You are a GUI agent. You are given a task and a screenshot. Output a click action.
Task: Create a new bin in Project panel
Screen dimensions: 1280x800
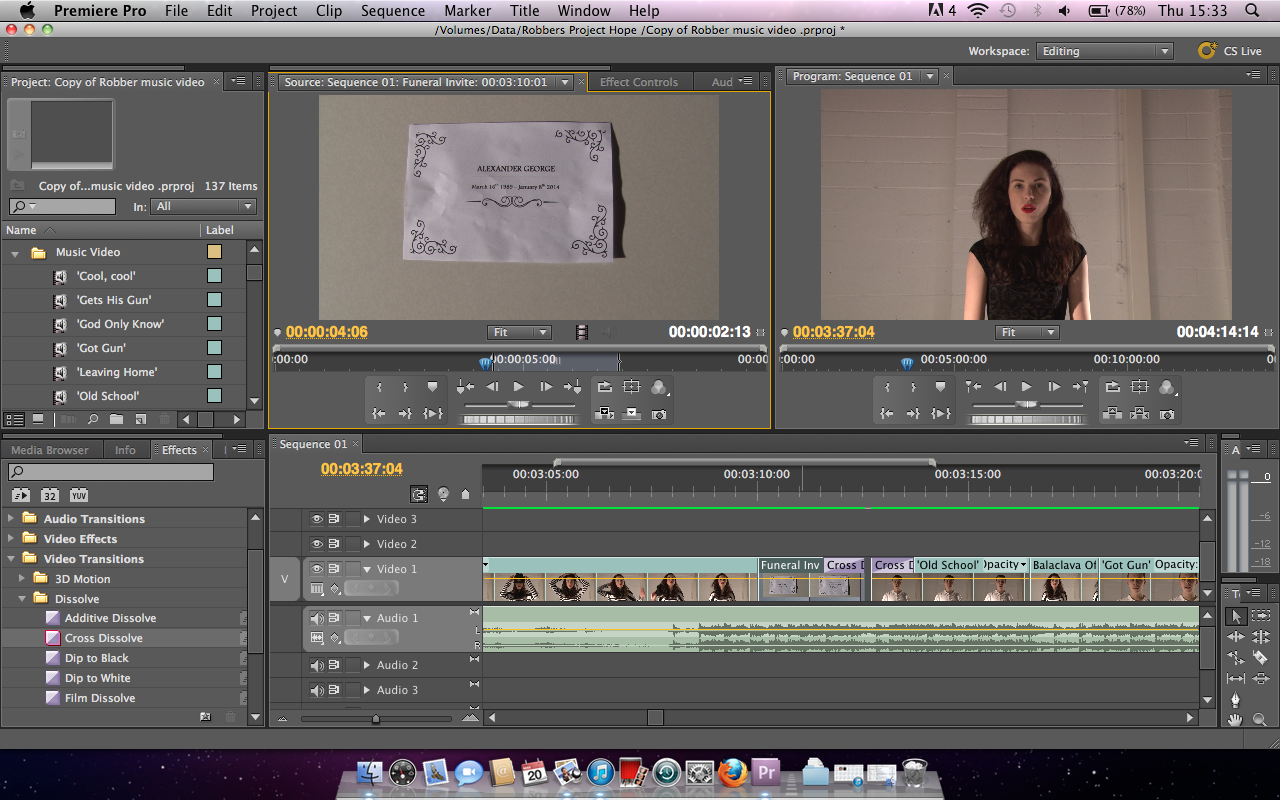pyautogui.click(x=116, y=419)
